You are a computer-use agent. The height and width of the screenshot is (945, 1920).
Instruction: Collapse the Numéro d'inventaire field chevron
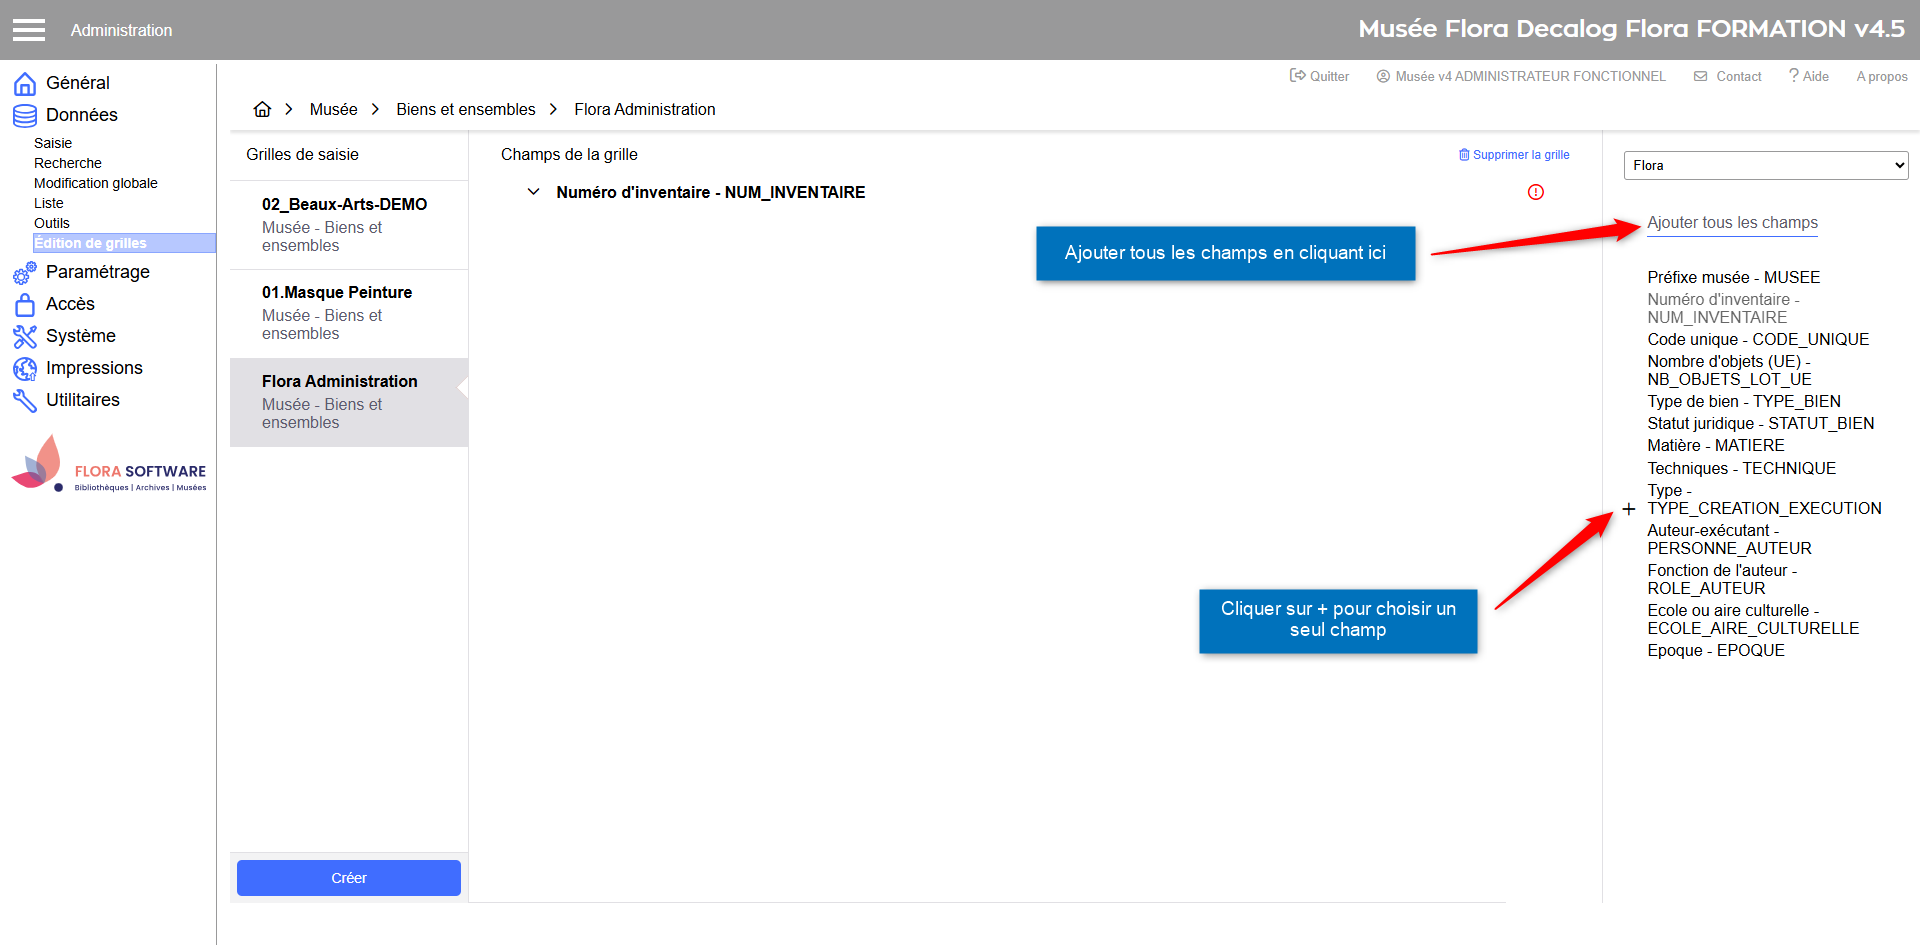533,192
